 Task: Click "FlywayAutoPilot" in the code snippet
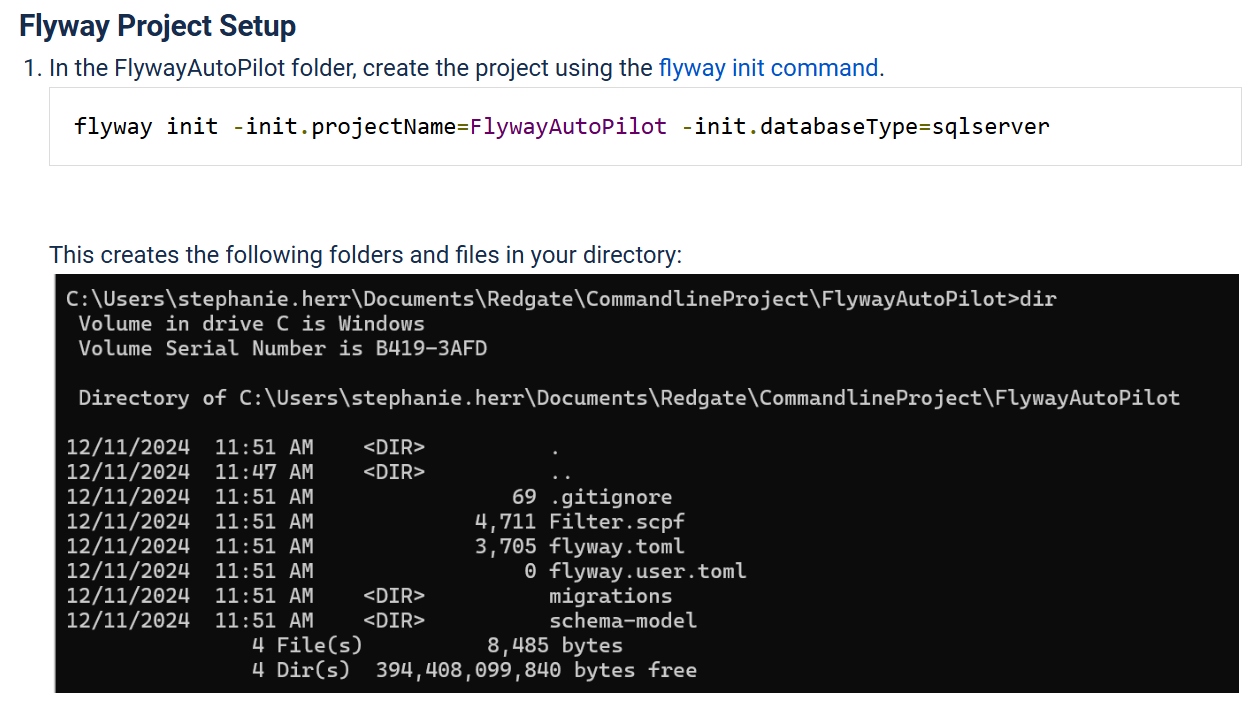tap(568, 127)
